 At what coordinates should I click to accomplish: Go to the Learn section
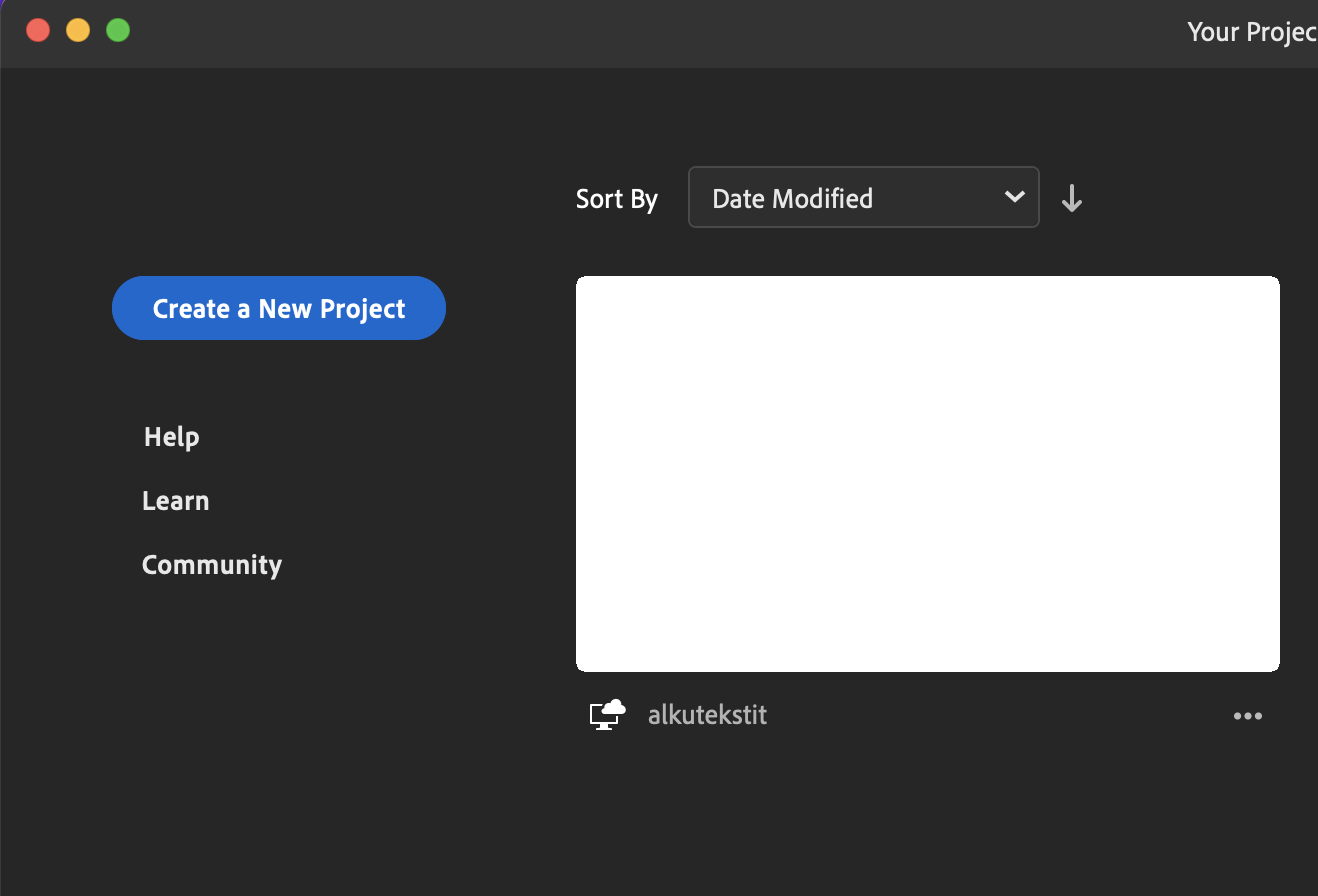(x=175, y=501)
